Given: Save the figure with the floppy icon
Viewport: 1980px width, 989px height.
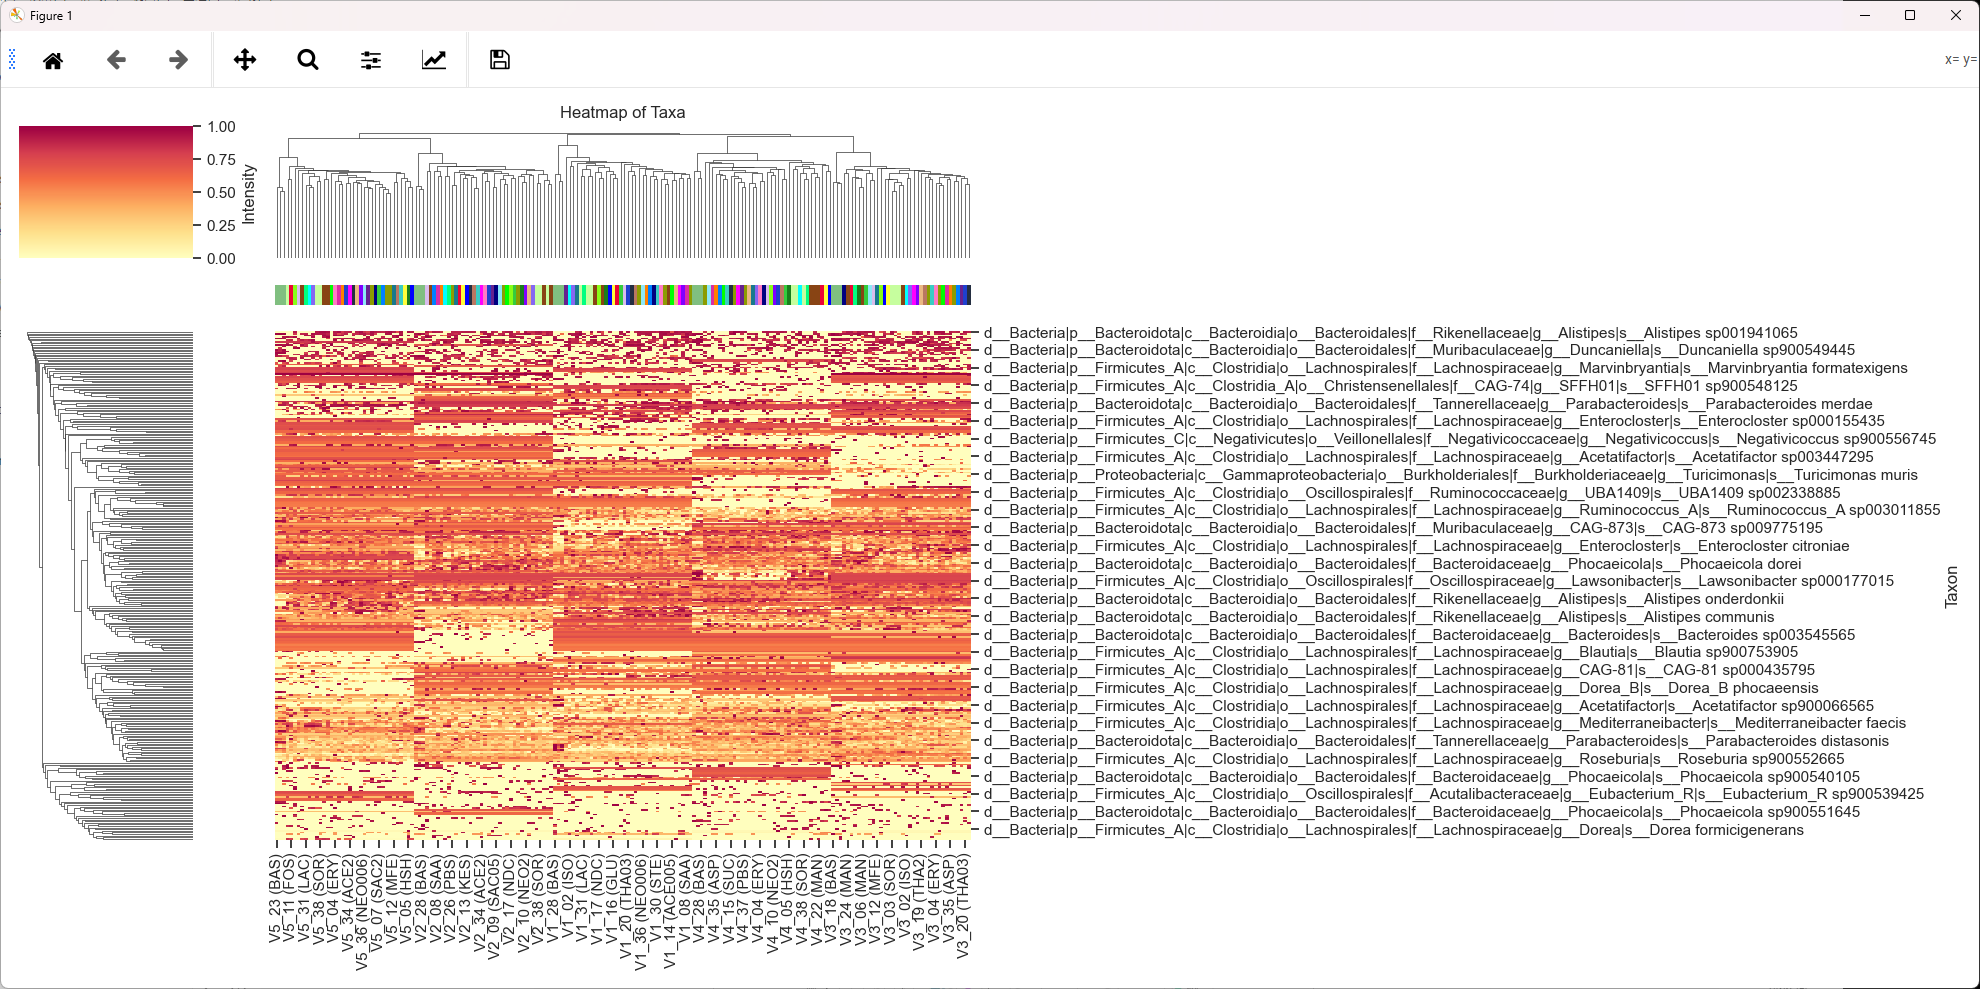Looking at the screenshot, I should click(500, 60).
